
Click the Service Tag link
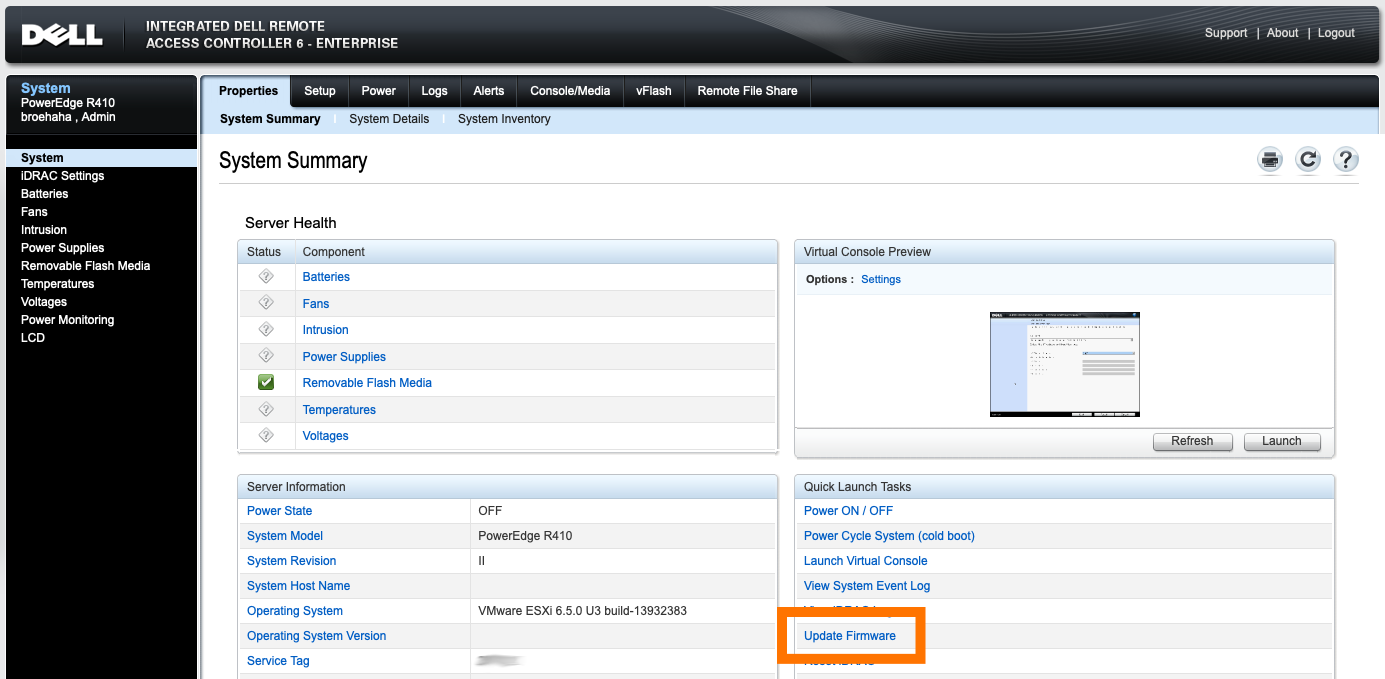[278, 661]
